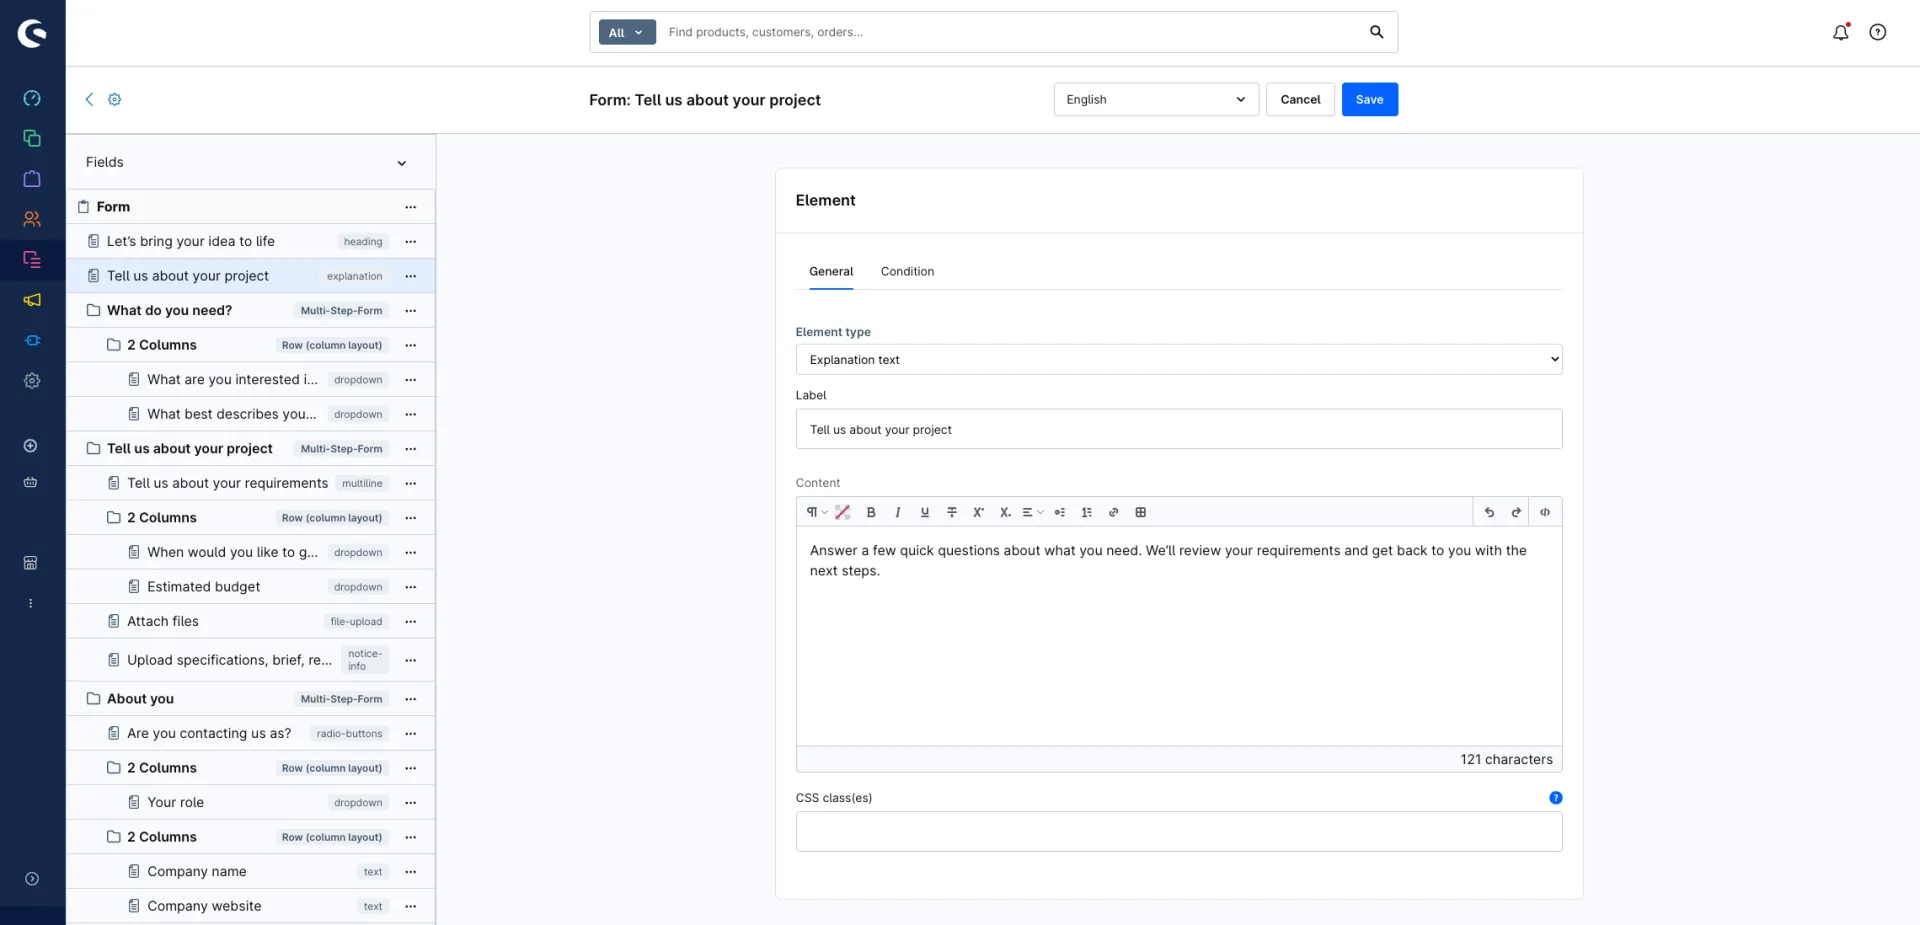
Task: Insert a link in content
Action: (1114, 512)
